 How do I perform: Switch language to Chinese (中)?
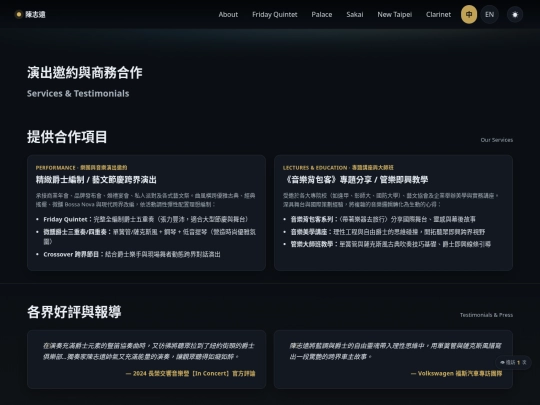coord(469,14)
